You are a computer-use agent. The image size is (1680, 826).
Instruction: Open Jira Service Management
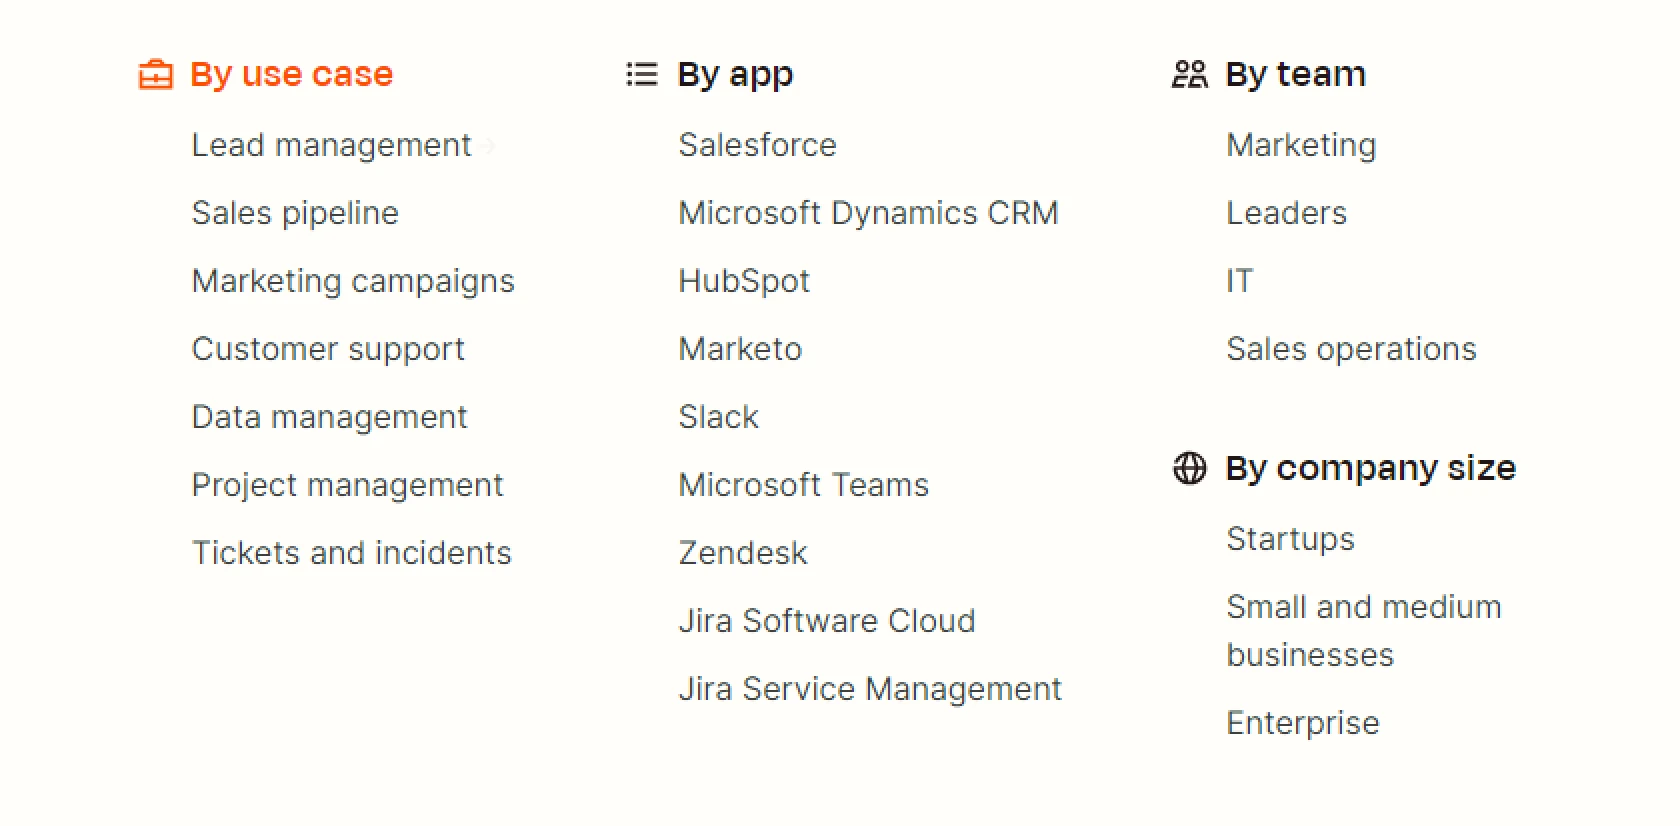[870, 689]
